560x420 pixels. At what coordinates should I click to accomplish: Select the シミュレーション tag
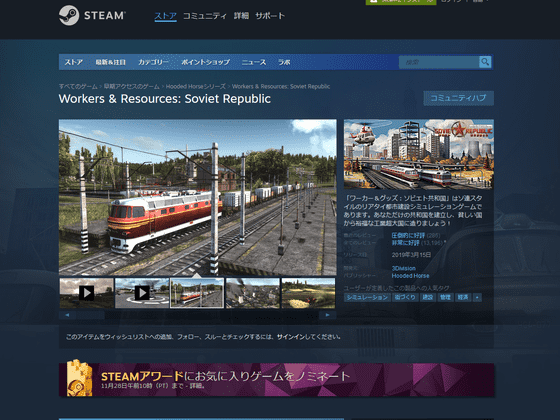367,297
